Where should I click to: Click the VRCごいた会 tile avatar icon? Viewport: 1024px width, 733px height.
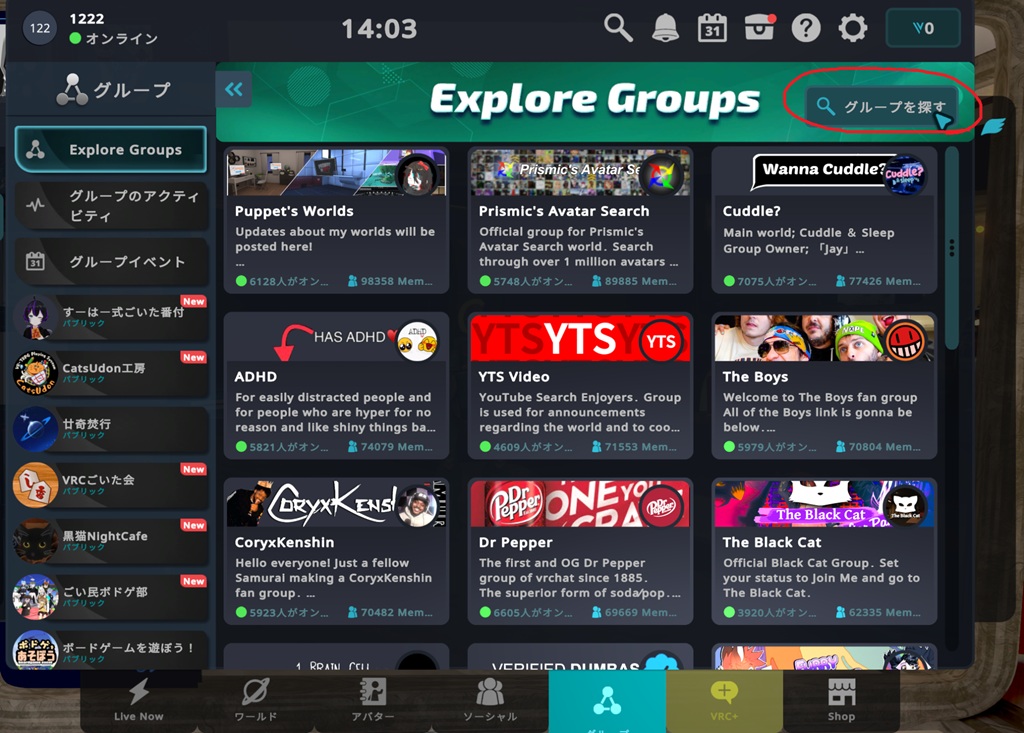point(36,485)
